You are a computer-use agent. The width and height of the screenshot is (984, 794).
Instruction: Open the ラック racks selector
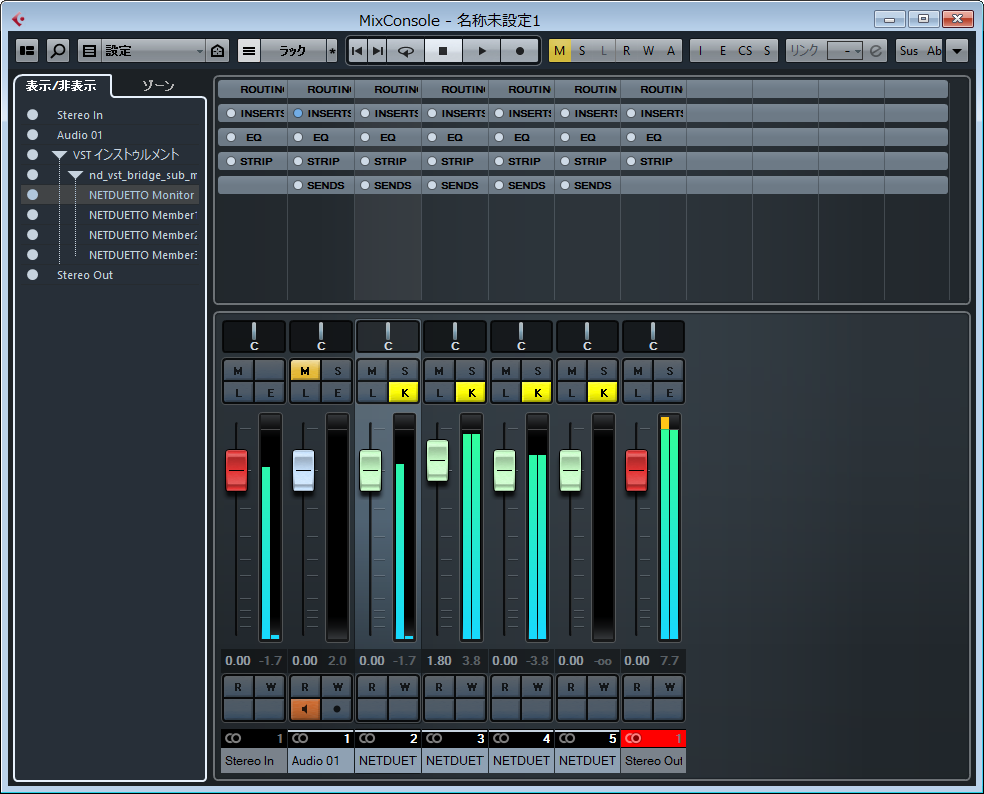[x=293, y=51]
